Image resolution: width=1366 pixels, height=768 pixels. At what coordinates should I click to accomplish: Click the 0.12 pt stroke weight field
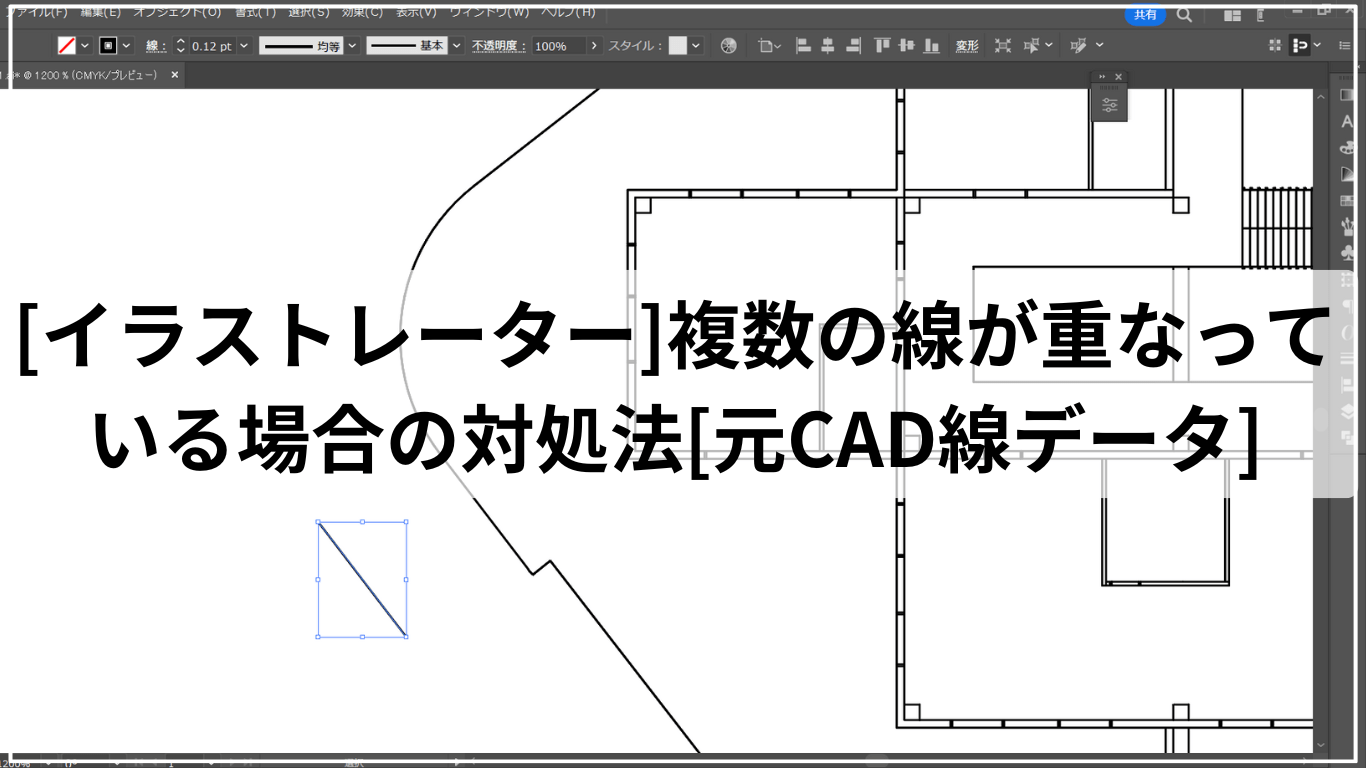pos(211,46)
